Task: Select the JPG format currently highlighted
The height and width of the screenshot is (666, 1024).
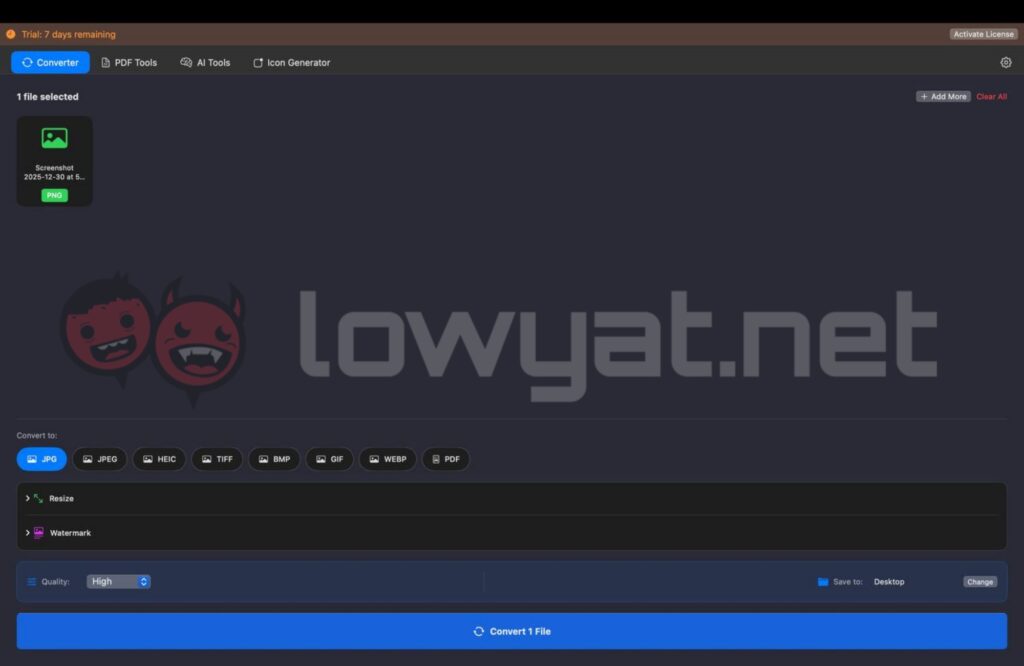Action: pyautogui.click(x=41, y=459)
